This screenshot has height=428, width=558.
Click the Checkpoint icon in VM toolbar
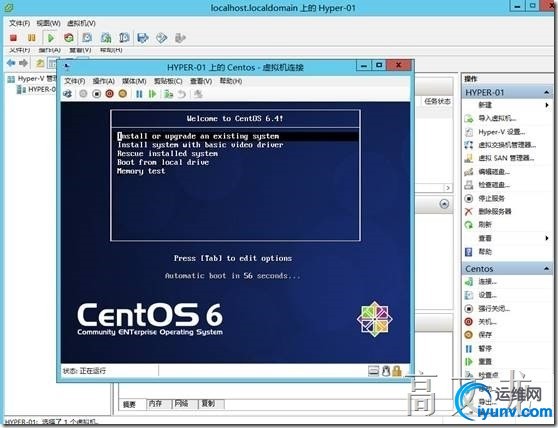pos(168,94)
